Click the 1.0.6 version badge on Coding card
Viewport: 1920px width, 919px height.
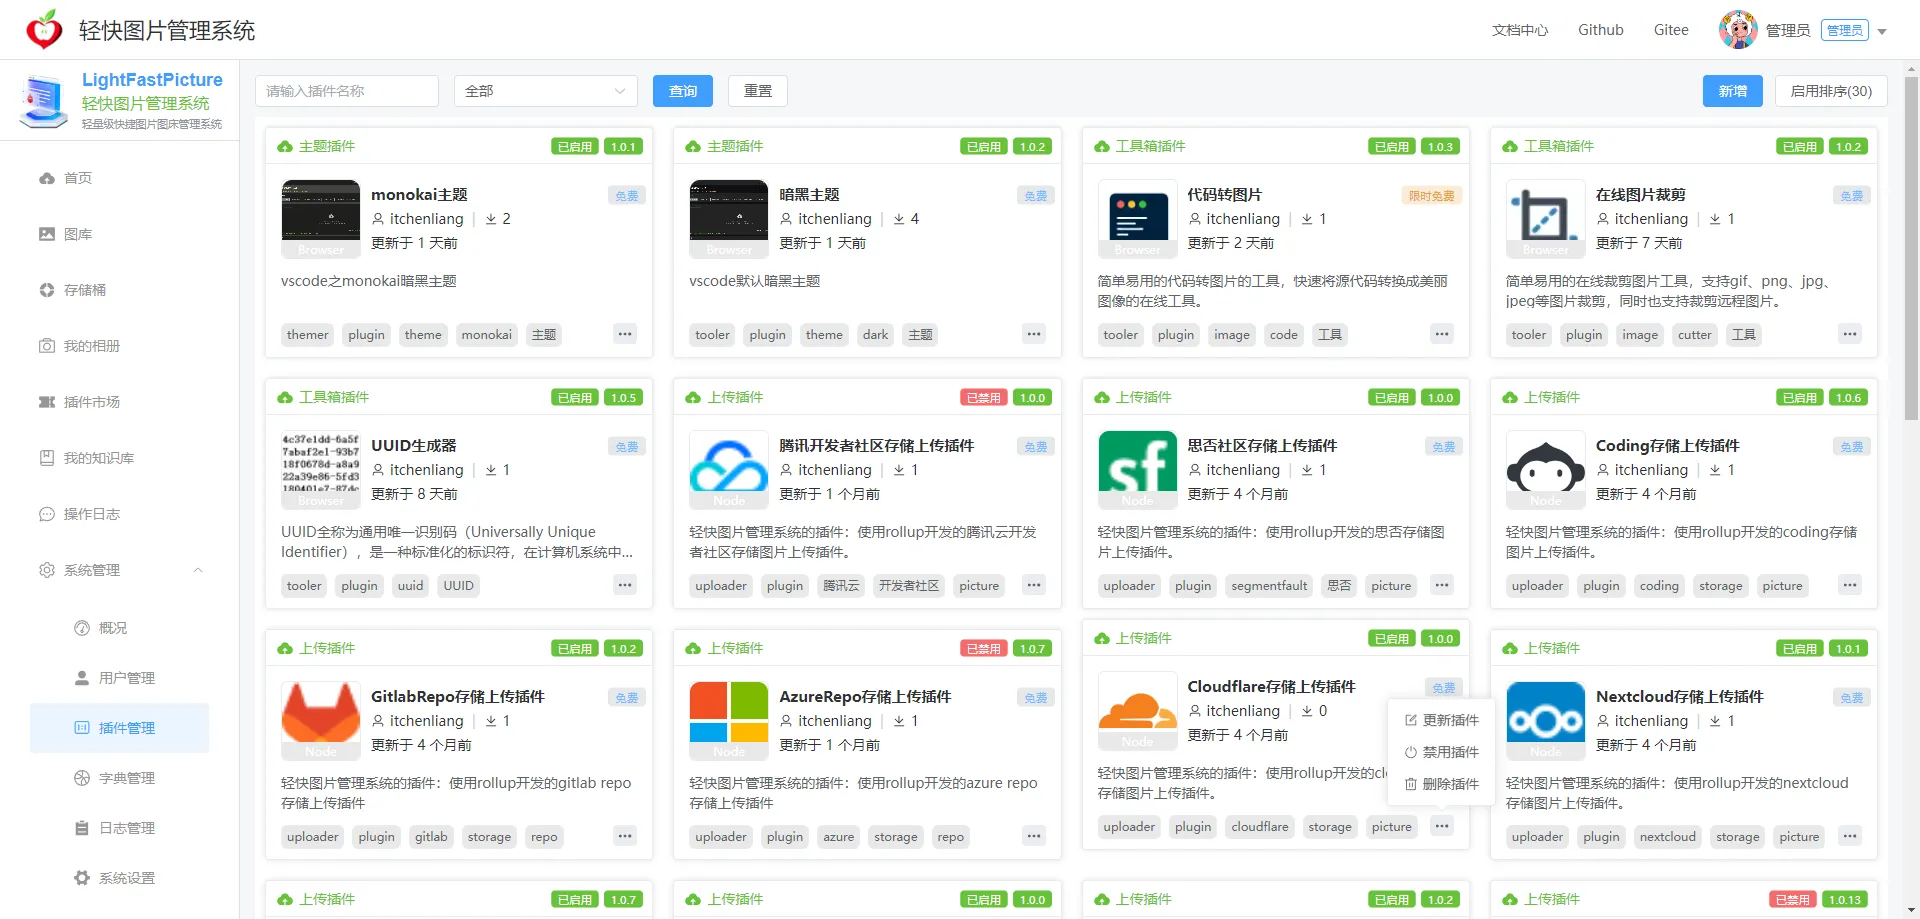[x=1848, y=397]
